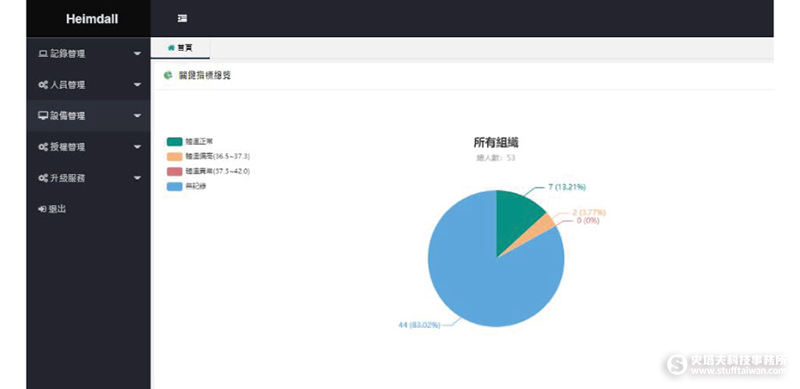
Task: Open the 首頁 home tab
Action: tap(180, 48)
